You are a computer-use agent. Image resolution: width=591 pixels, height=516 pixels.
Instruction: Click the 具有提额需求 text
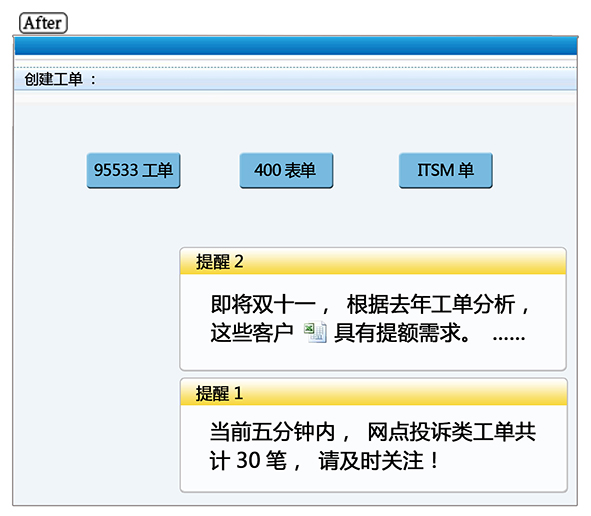[x=402, y=332]
